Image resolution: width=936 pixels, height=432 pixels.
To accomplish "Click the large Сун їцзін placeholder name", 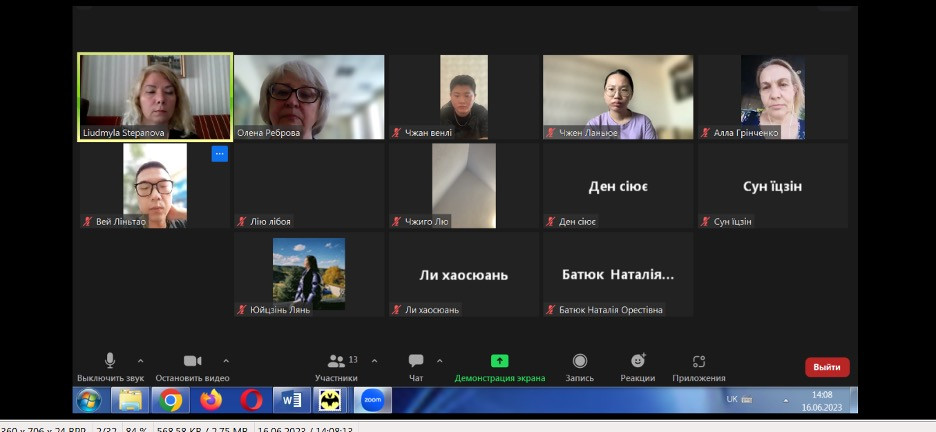I will click(772, 187).
